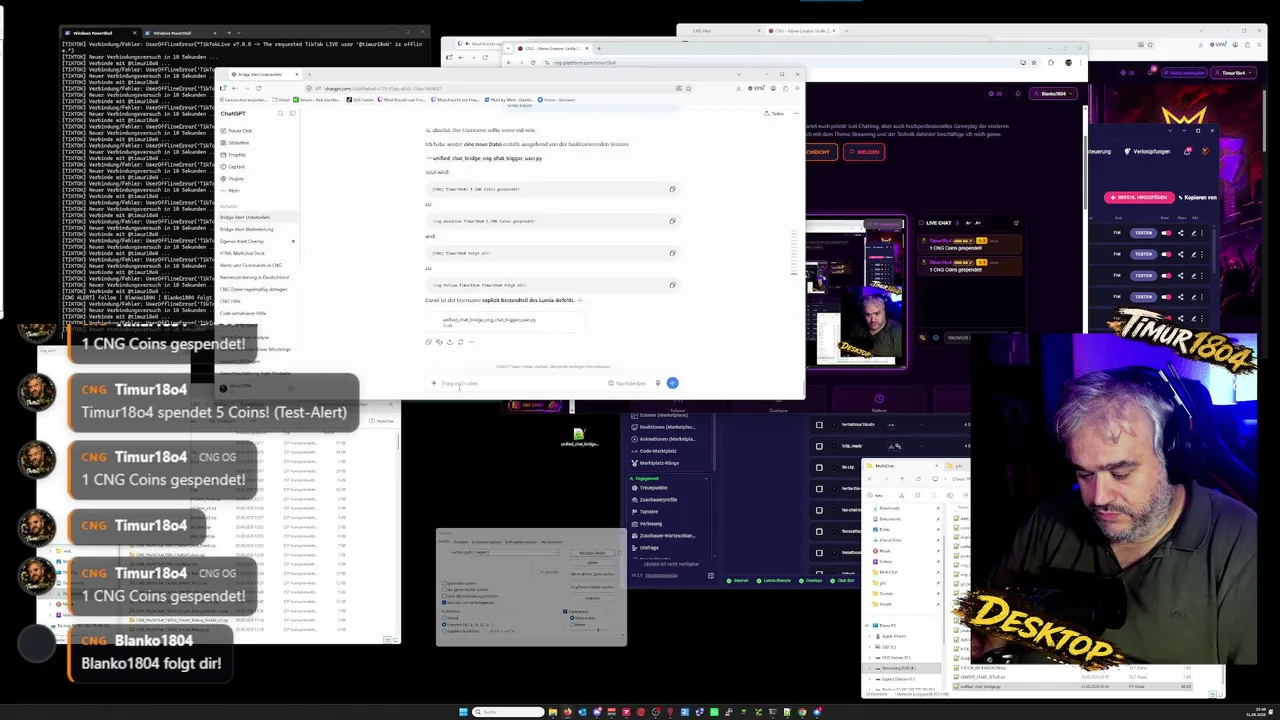Collapse the Dieser PC tree node
Screen dimensions: 1280x720
pos(867,625)
